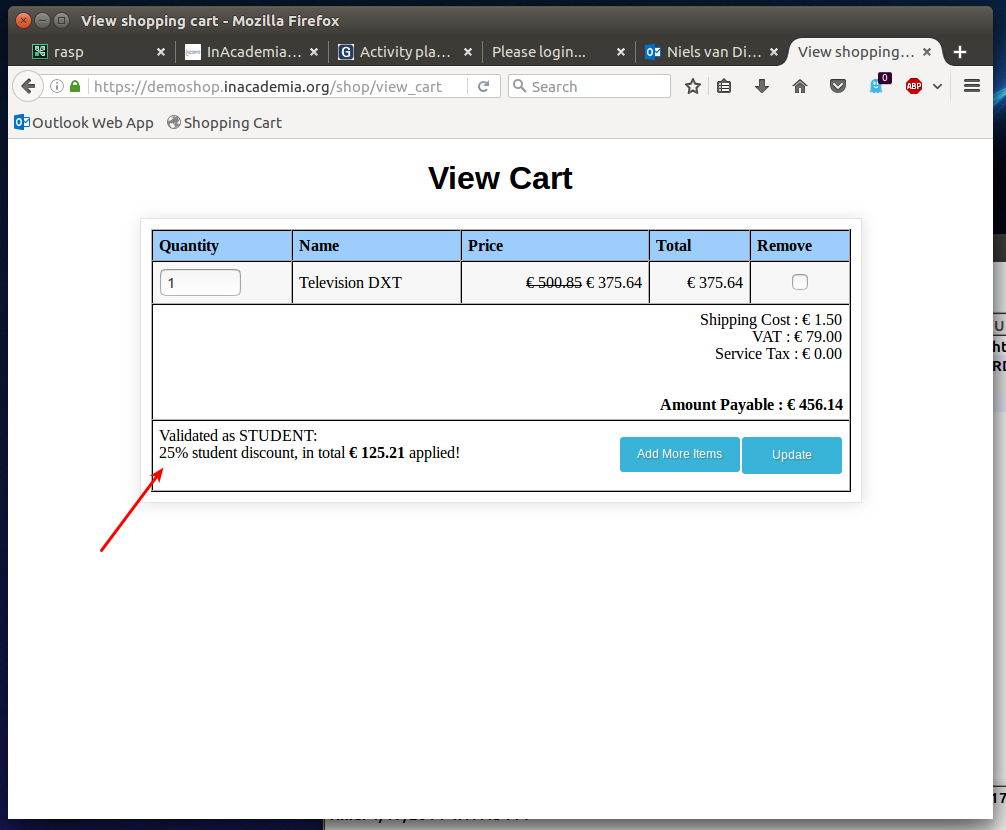Open the downloads arrow icon
1006x830 pixels.
[x=762, y=86]
